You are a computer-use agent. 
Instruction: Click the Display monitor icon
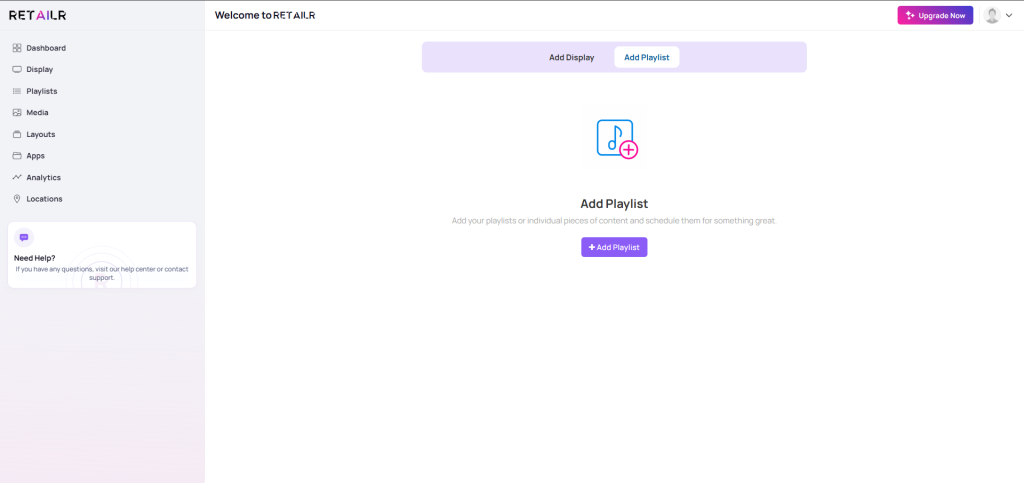pyautogui.click(x=17, y=69)
